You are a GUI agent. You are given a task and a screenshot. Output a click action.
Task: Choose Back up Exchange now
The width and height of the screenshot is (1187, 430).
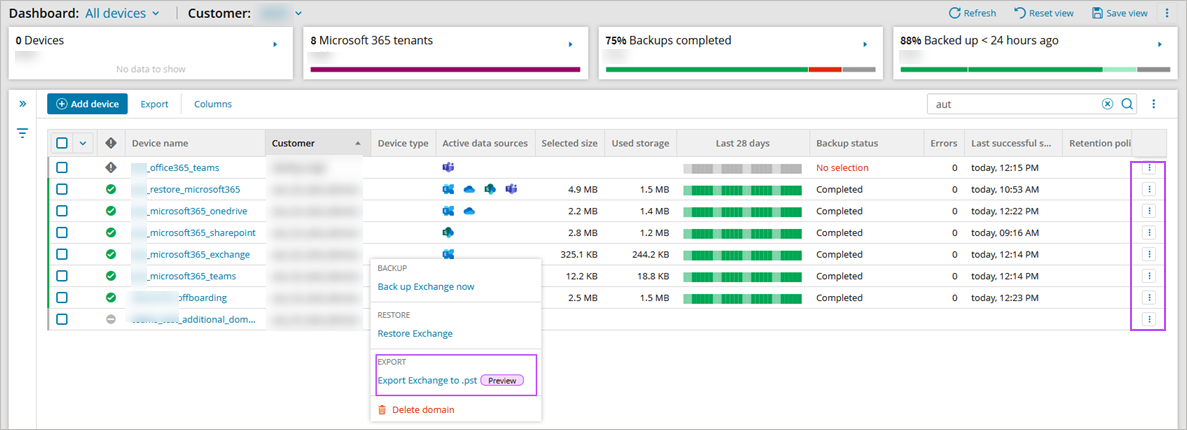tap(426, 287)
